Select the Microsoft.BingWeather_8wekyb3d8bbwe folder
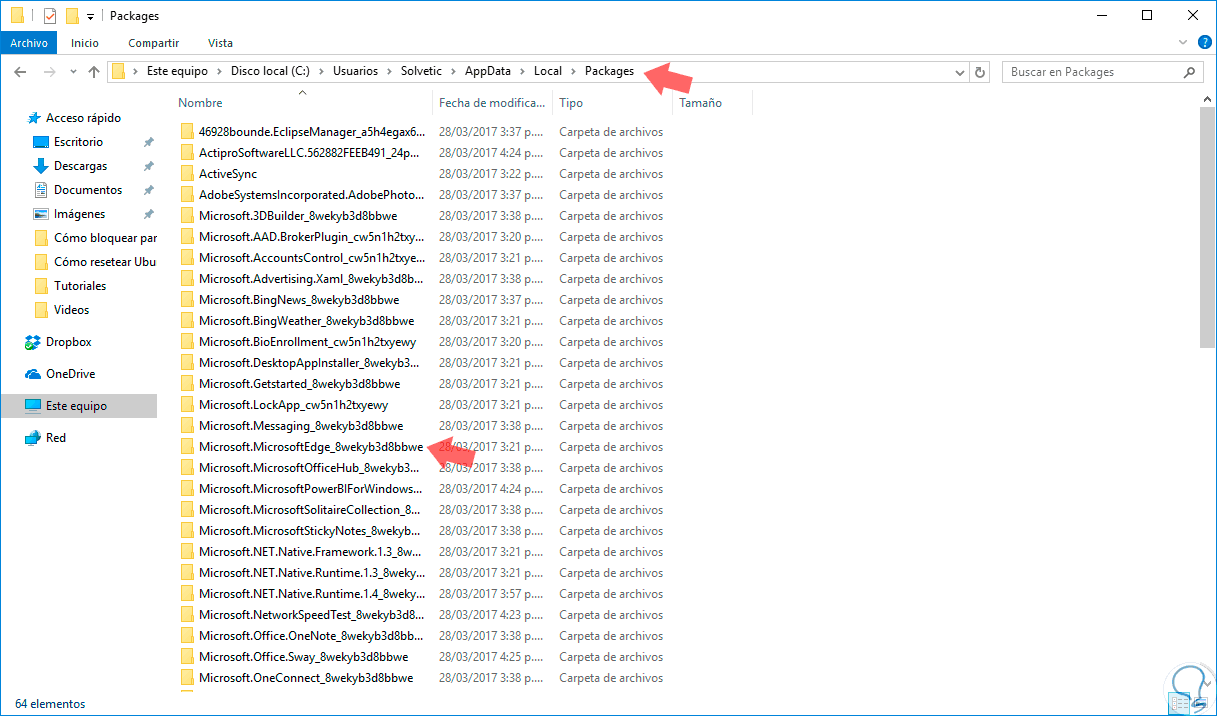Viewport: 1217px width, 716px height. pyautogui.click(x=306, y=321)
